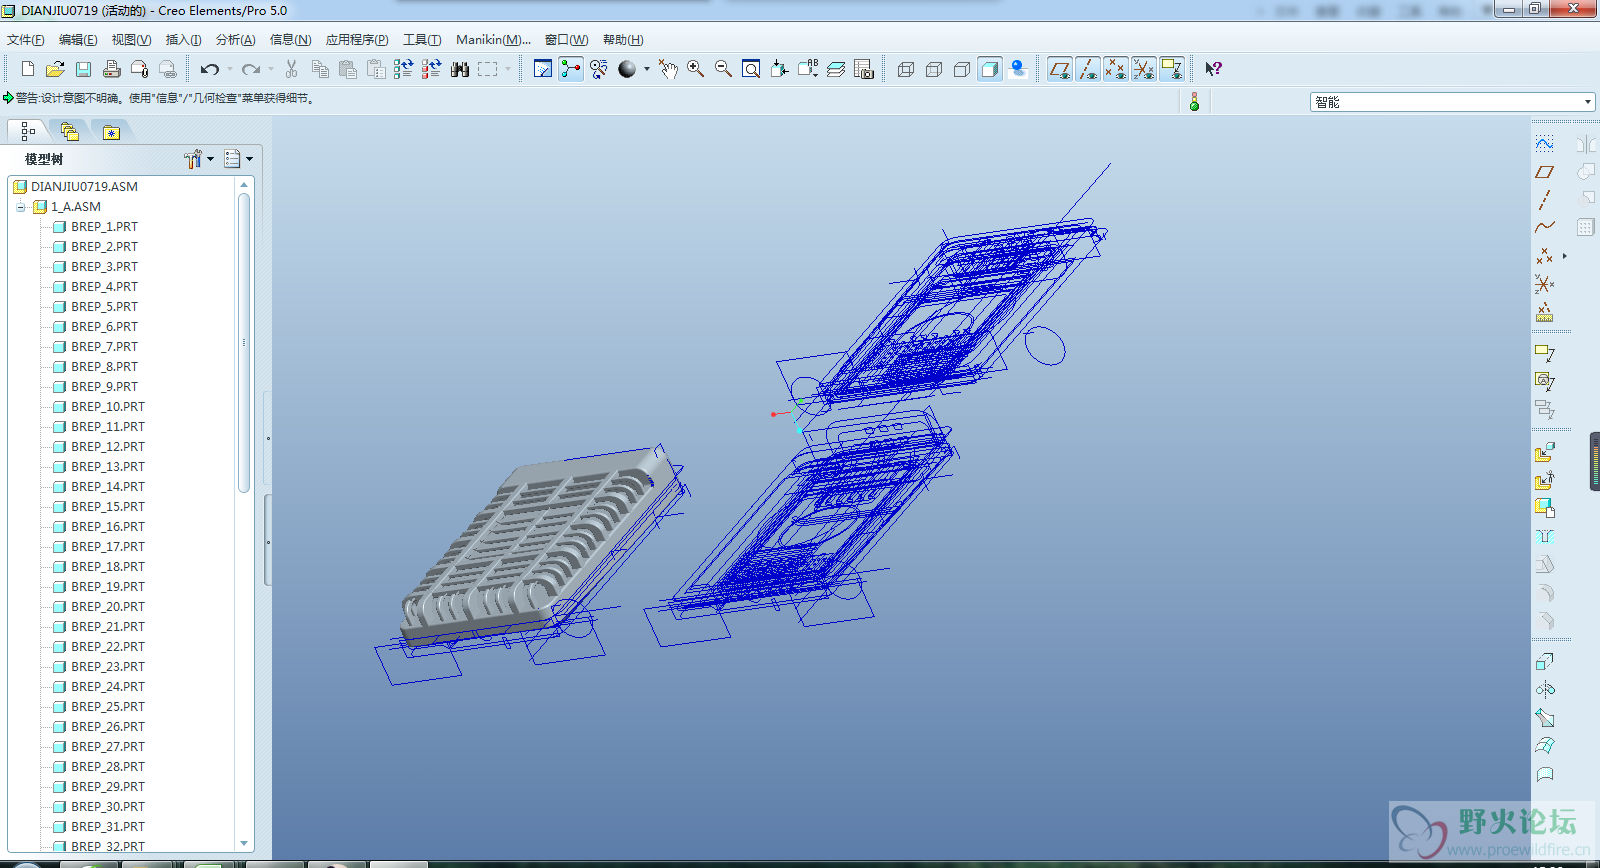This screenshot has height=868, width=1600.
Task: Select the datum plane tool in the right toolbar
Action: tap(1545, 172)
